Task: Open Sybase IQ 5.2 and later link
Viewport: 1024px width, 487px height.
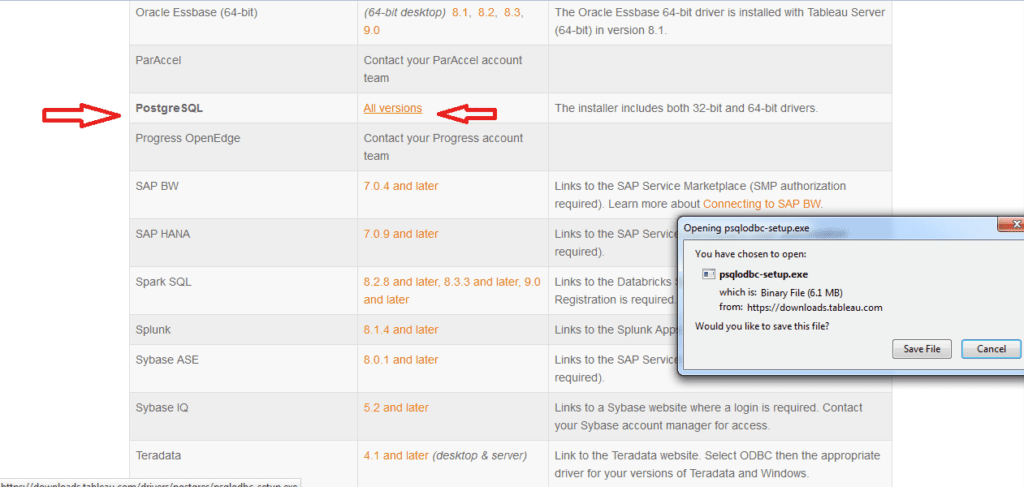Action: (396, 408)
